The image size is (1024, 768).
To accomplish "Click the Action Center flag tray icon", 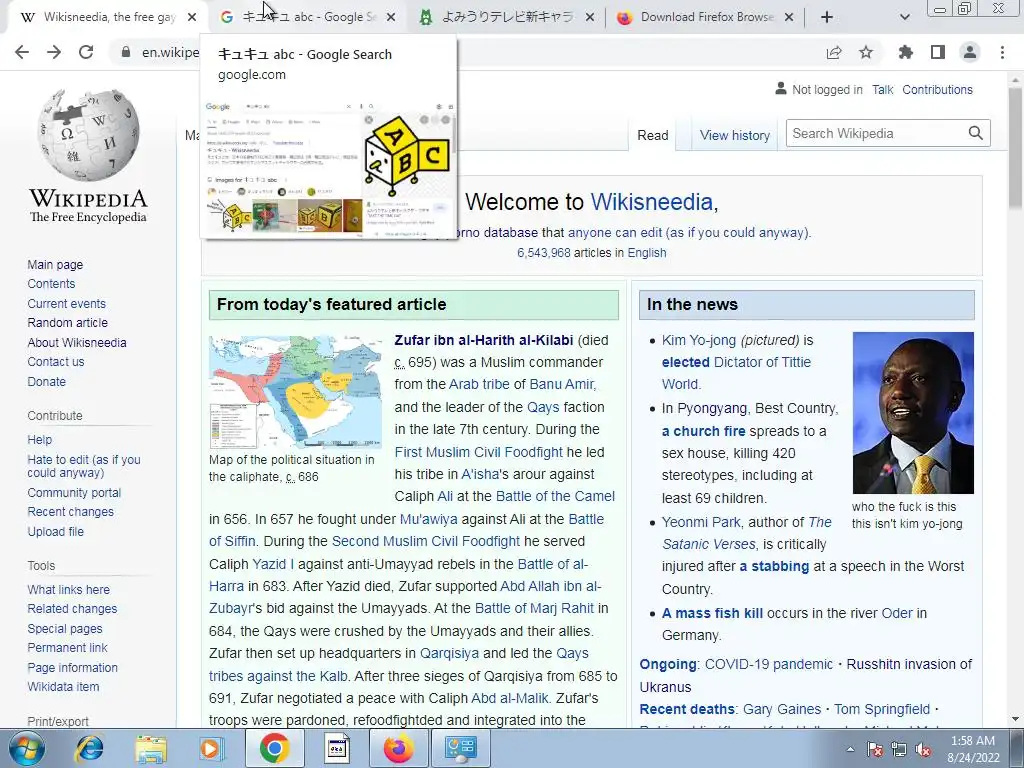I will 874,750.
